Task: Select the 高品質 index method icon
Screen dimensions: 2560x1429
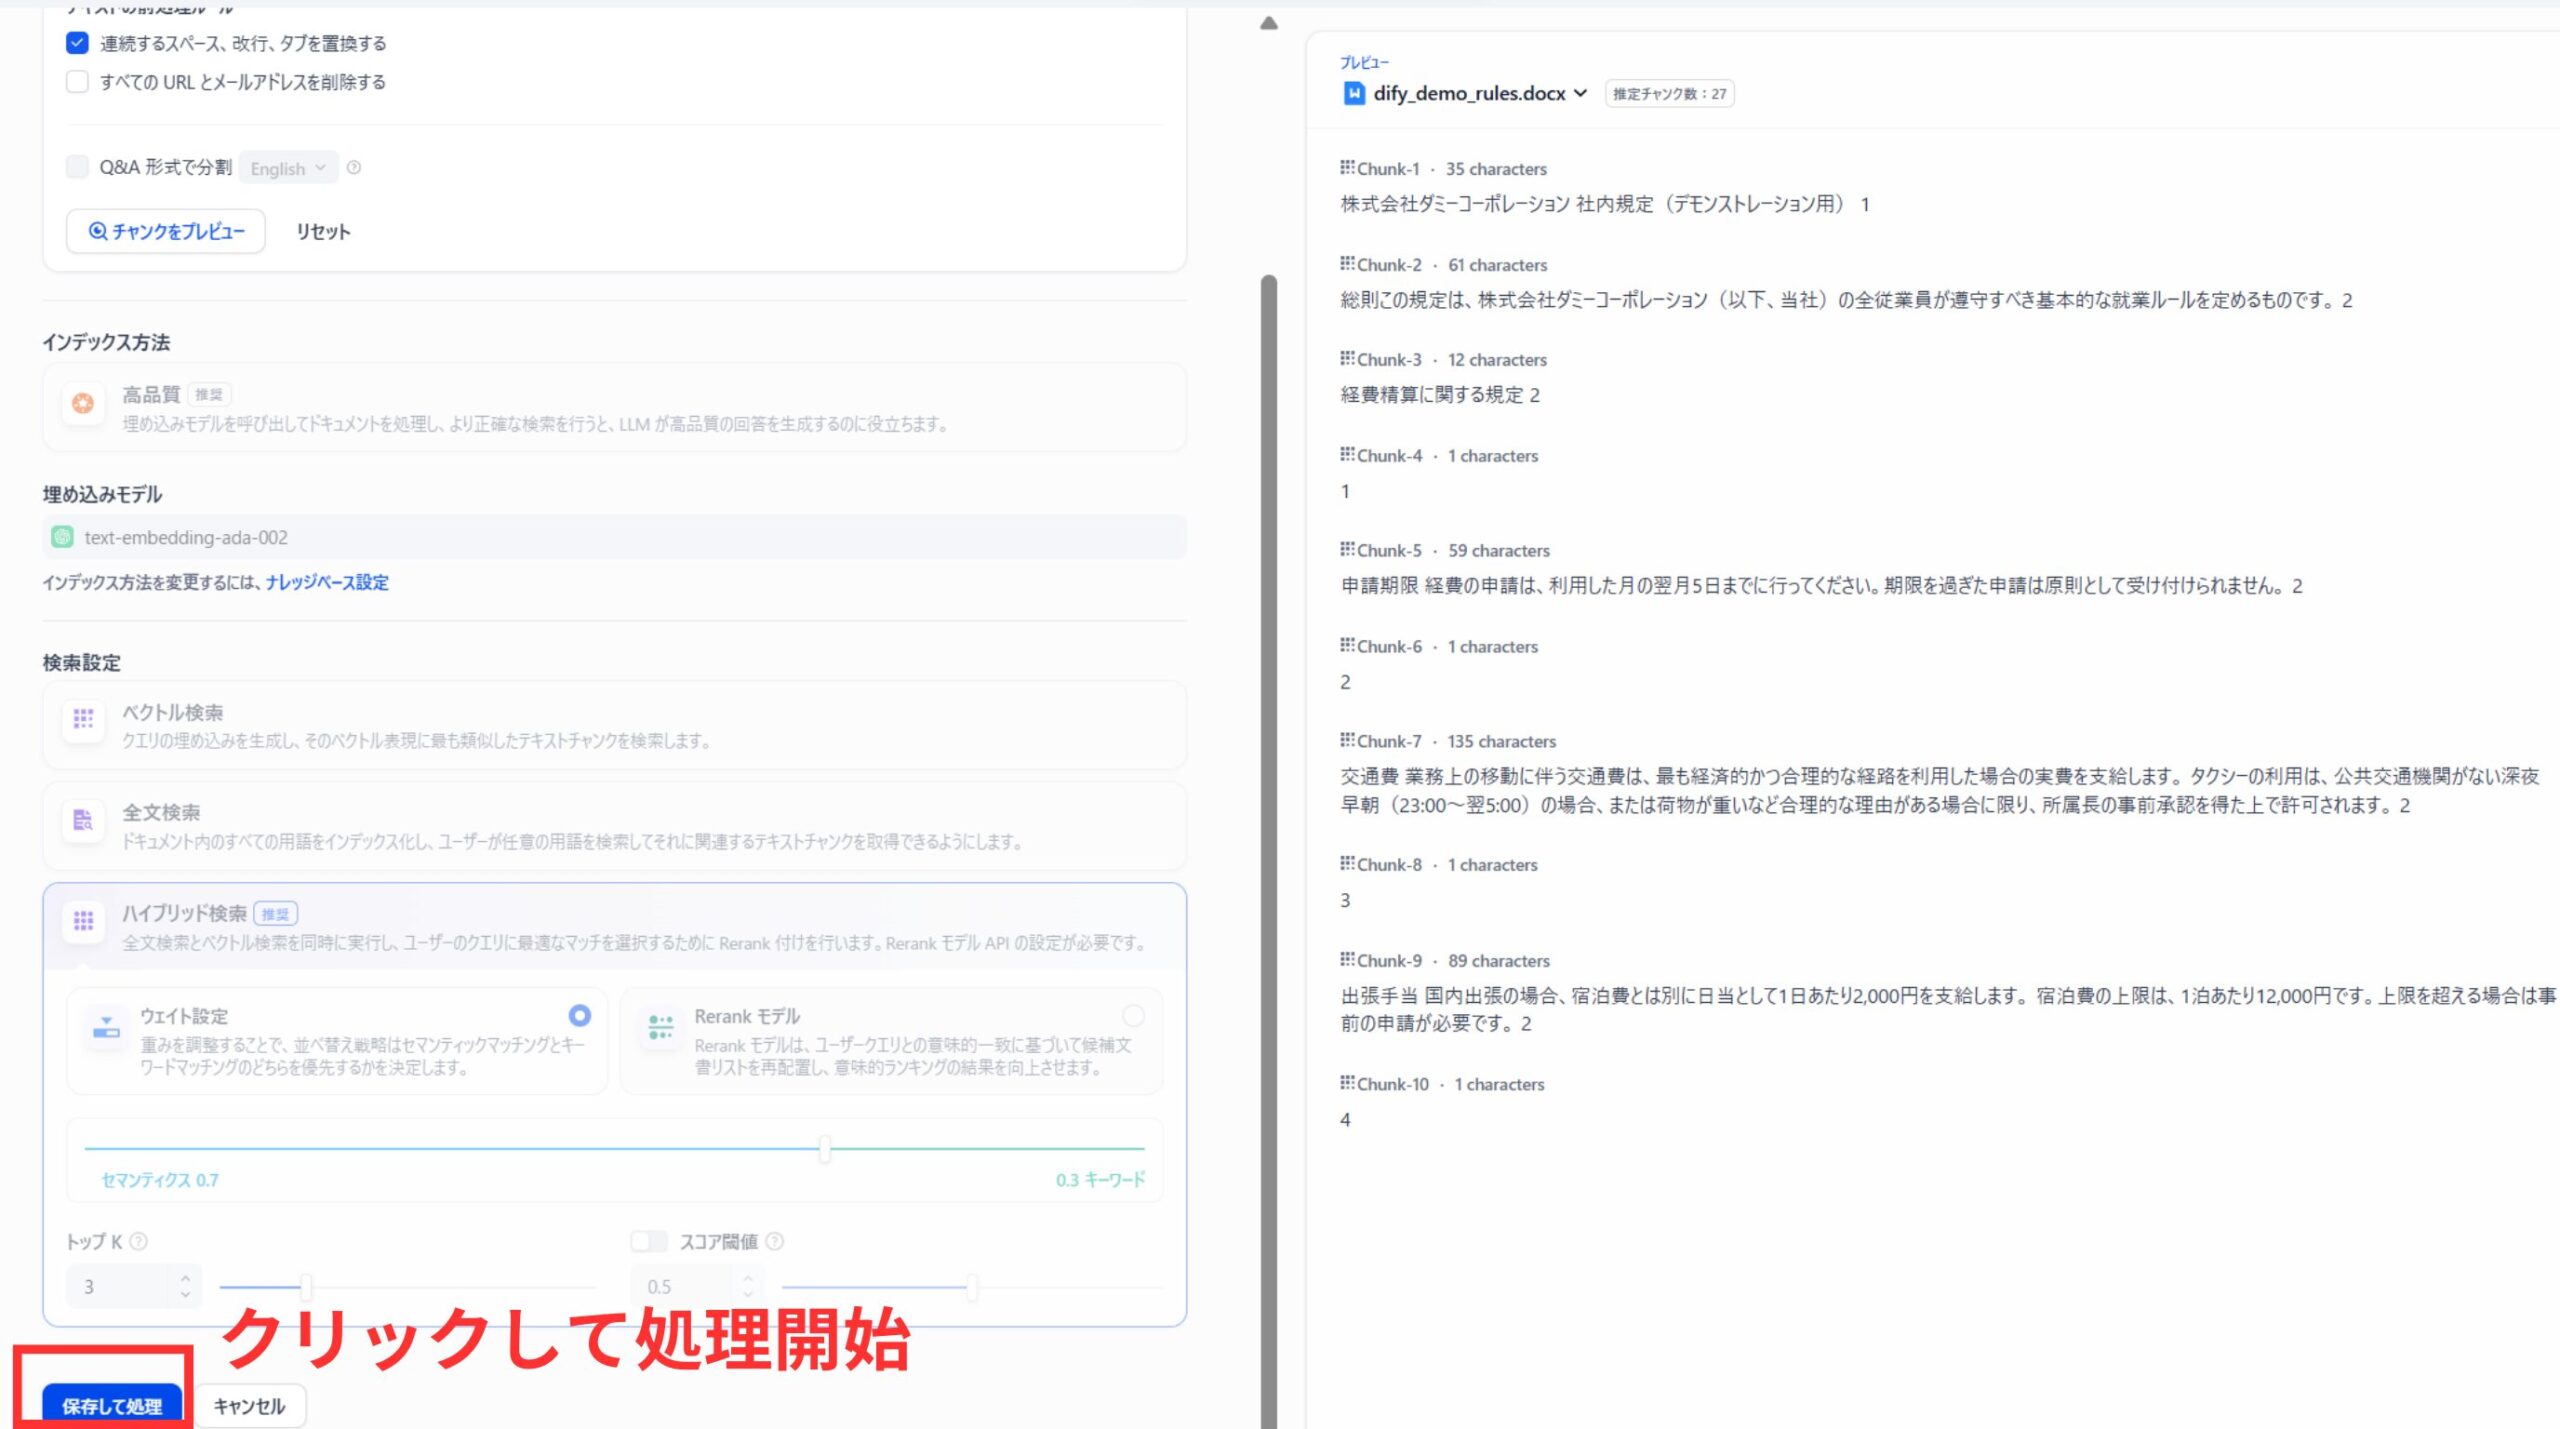Action: [x=83, y=404]
